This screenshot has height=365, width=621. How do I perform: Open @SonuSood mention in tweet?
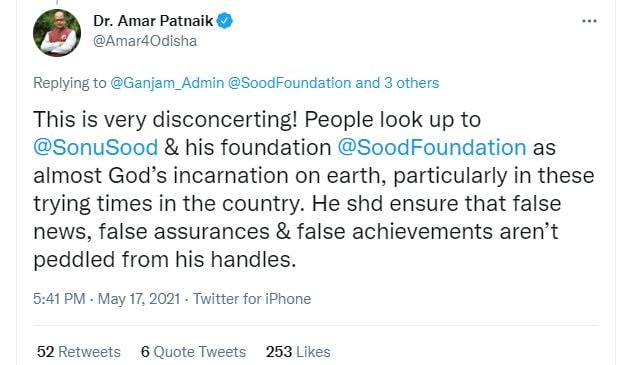95,147
